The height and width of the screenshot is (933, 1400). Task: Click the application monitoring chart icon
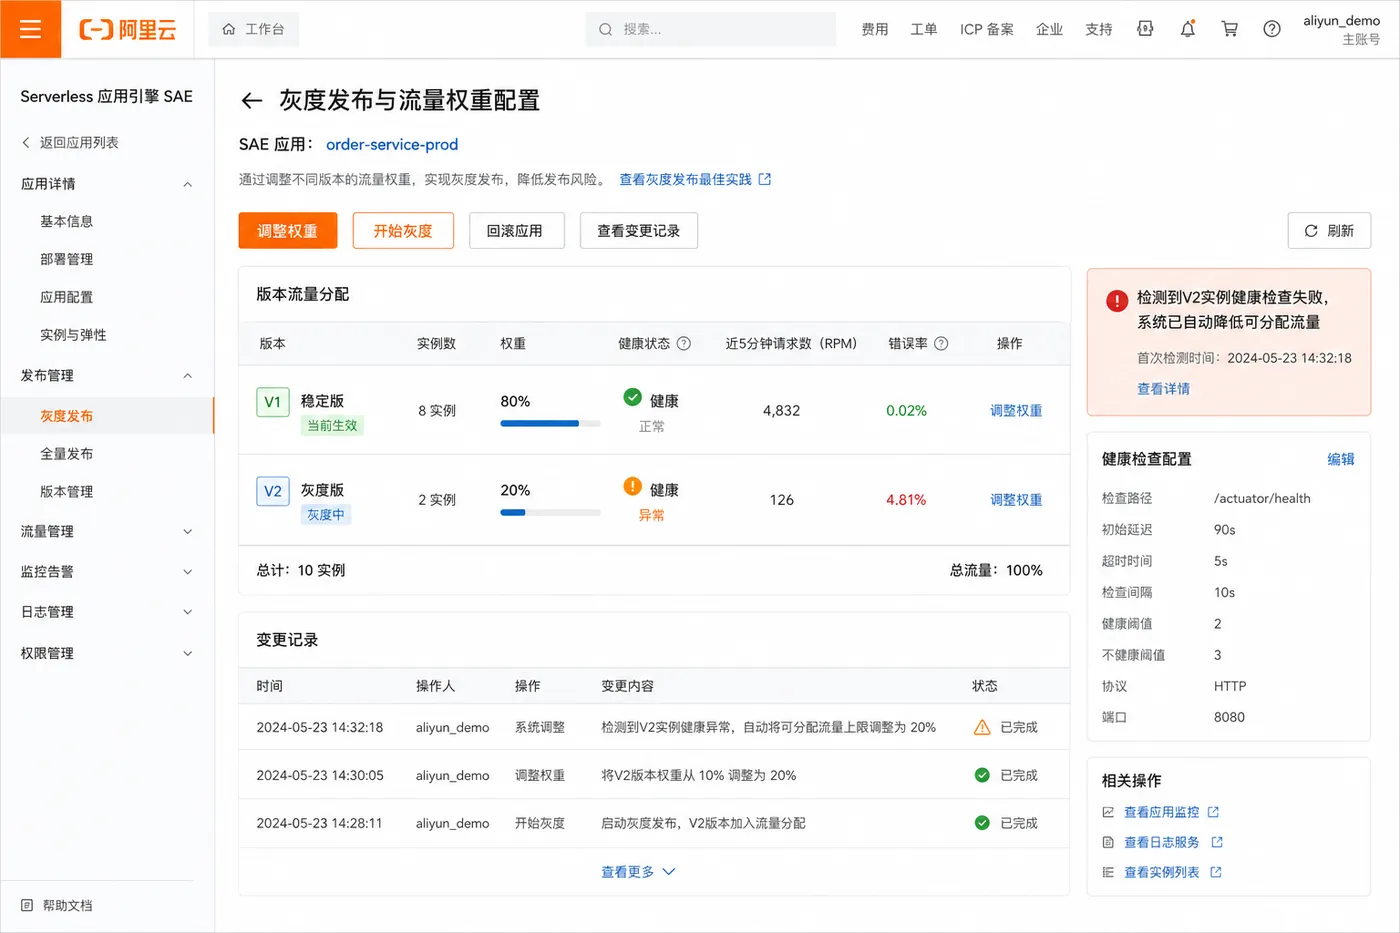[1108, 812]
